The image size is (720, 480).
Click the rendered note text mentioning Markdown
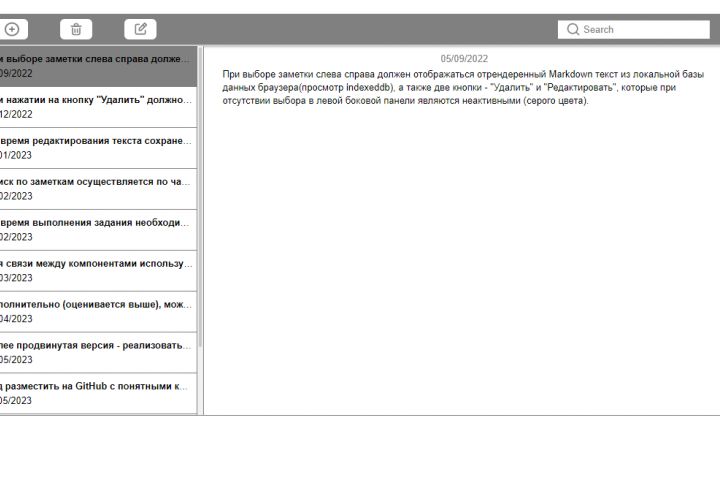tap(463, 87)
